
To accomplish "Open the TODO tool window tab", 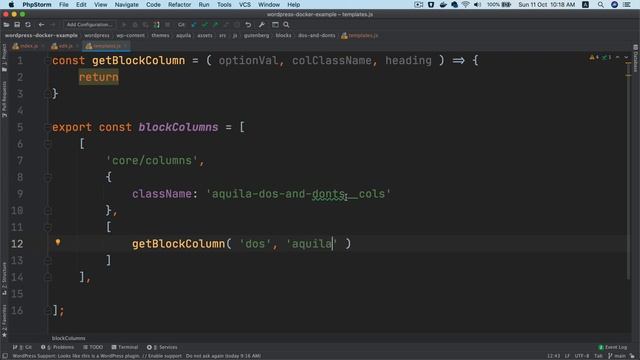I will [x=93, y=347].
